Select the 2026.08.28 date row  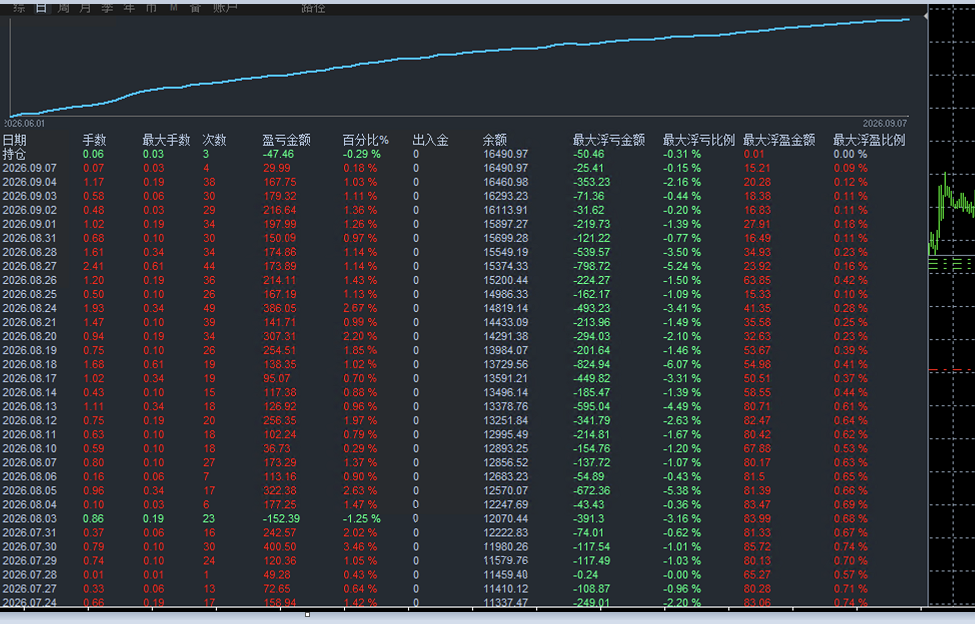pyautogui.click(x=29, y=252)
